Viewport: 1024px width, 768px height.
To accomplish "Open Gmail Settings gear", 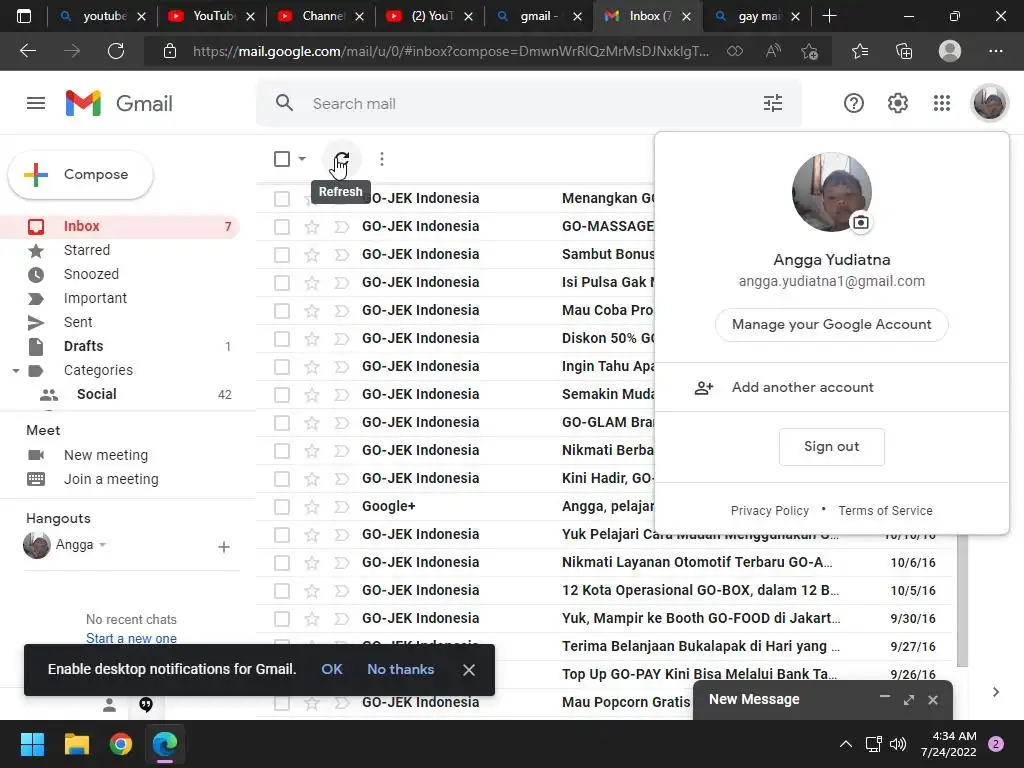I will click(x=898, y=103).
